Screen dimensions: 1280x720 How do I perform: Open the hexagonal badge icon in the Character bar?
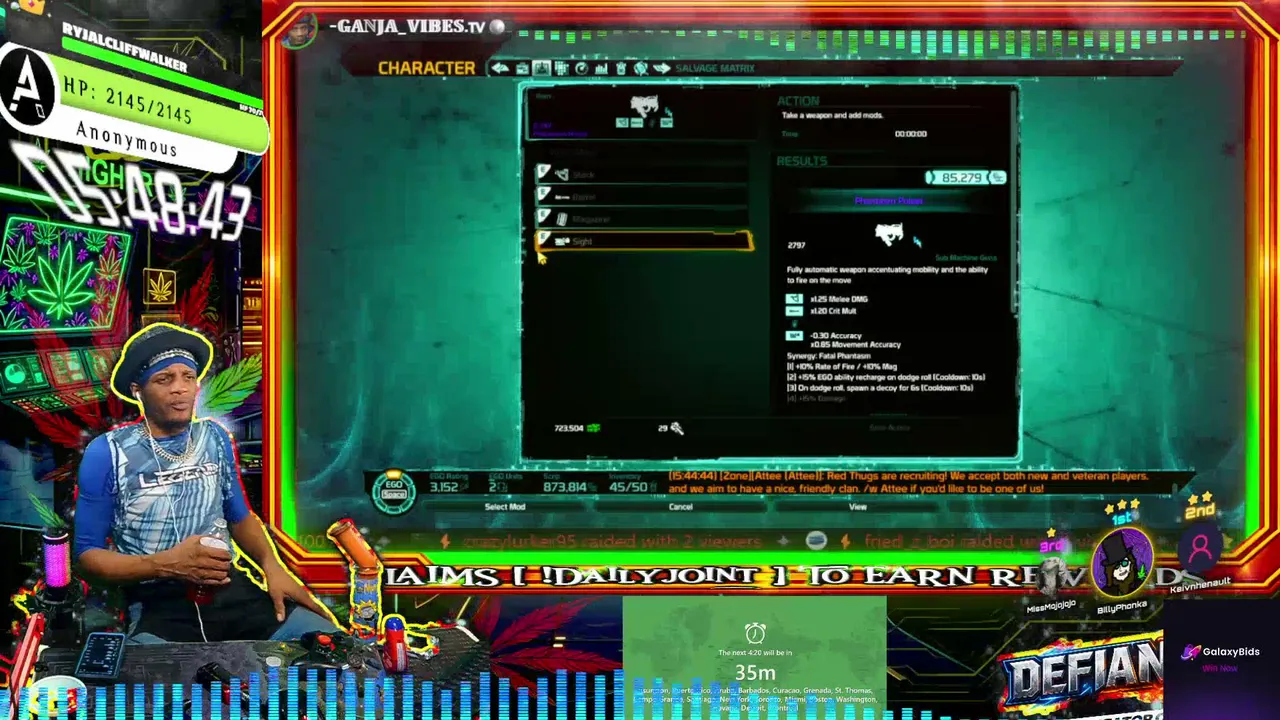(x=641, y=68)
